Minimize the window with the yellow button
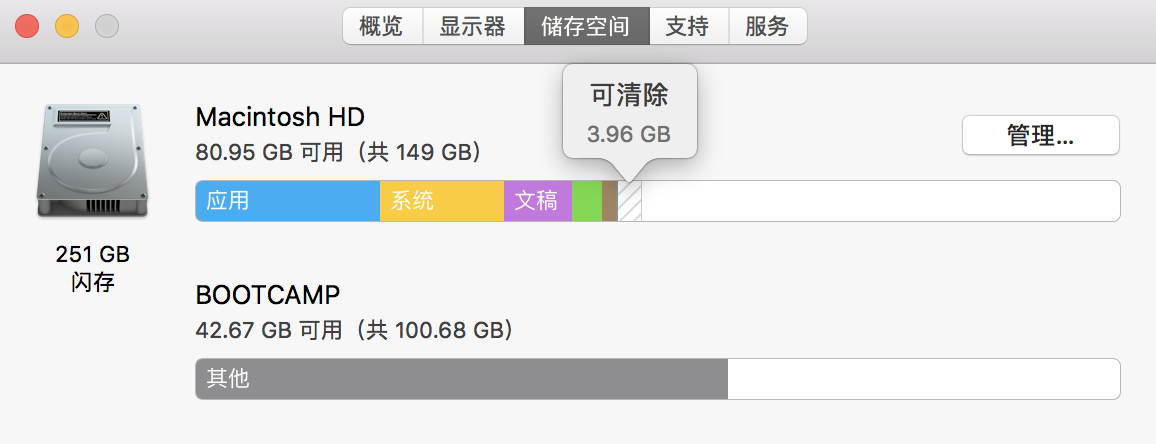Image resolution: width=1156 pixels, height=444 pixels. 67,27
